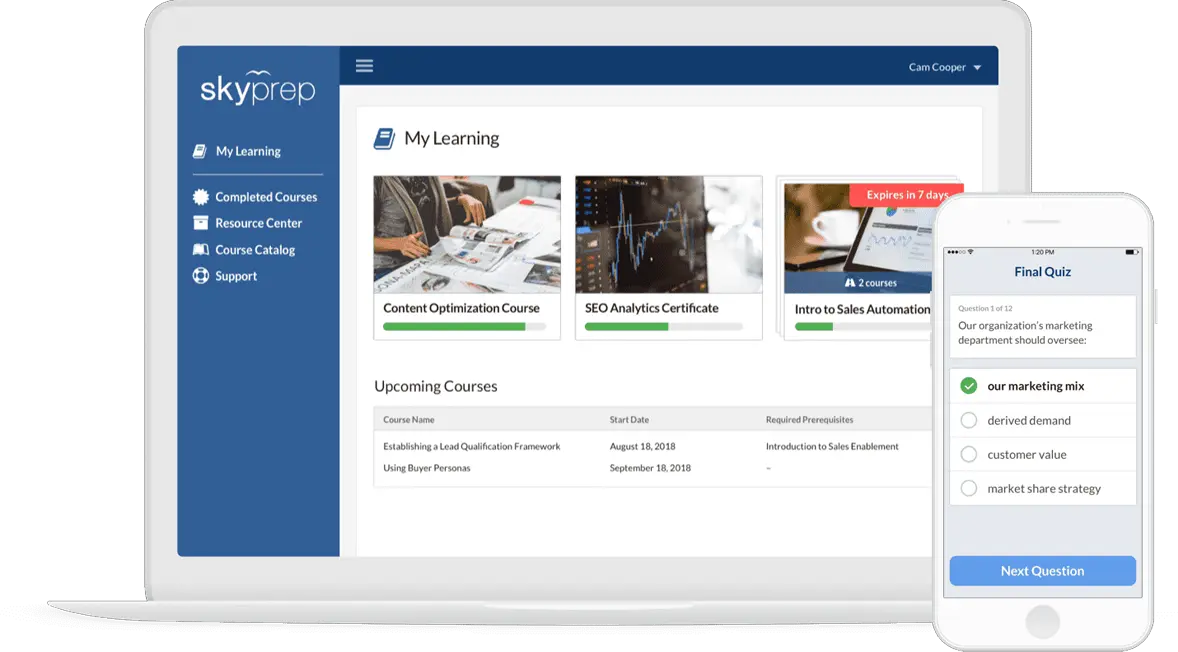Image resolution: width=1178 pixels, height=652 pixels.
Task: Select the 'derived demand' radio option
Action: coord(968,420)
